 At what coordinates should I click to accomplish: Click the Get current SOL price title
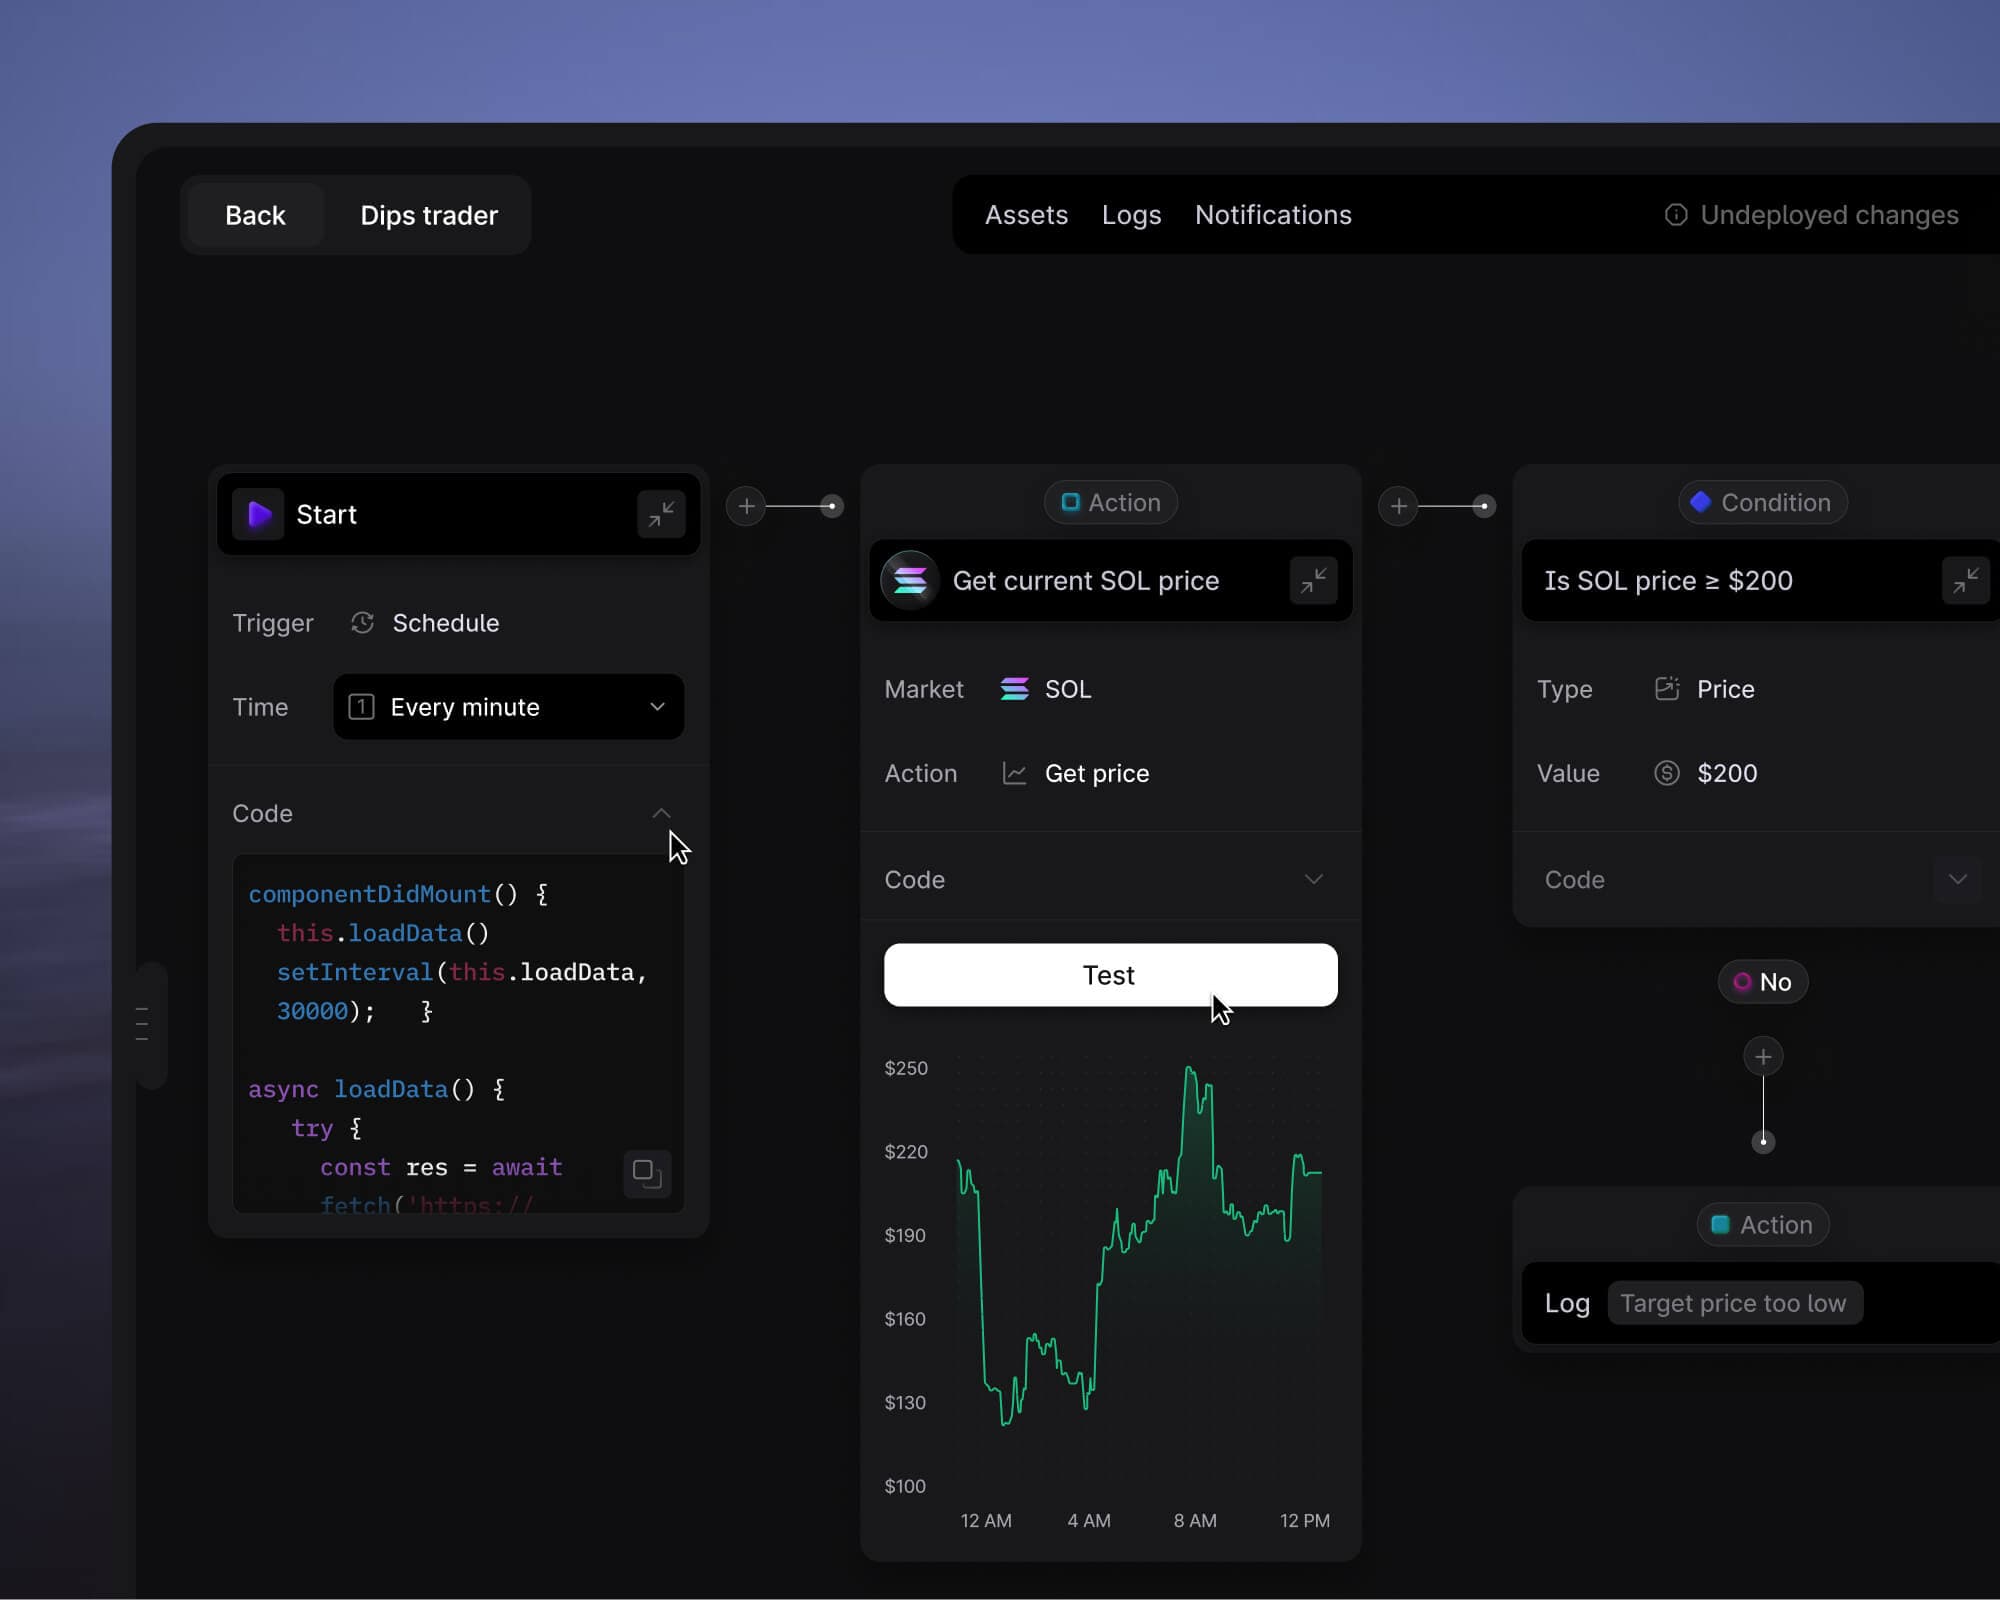click(1086, 580)
